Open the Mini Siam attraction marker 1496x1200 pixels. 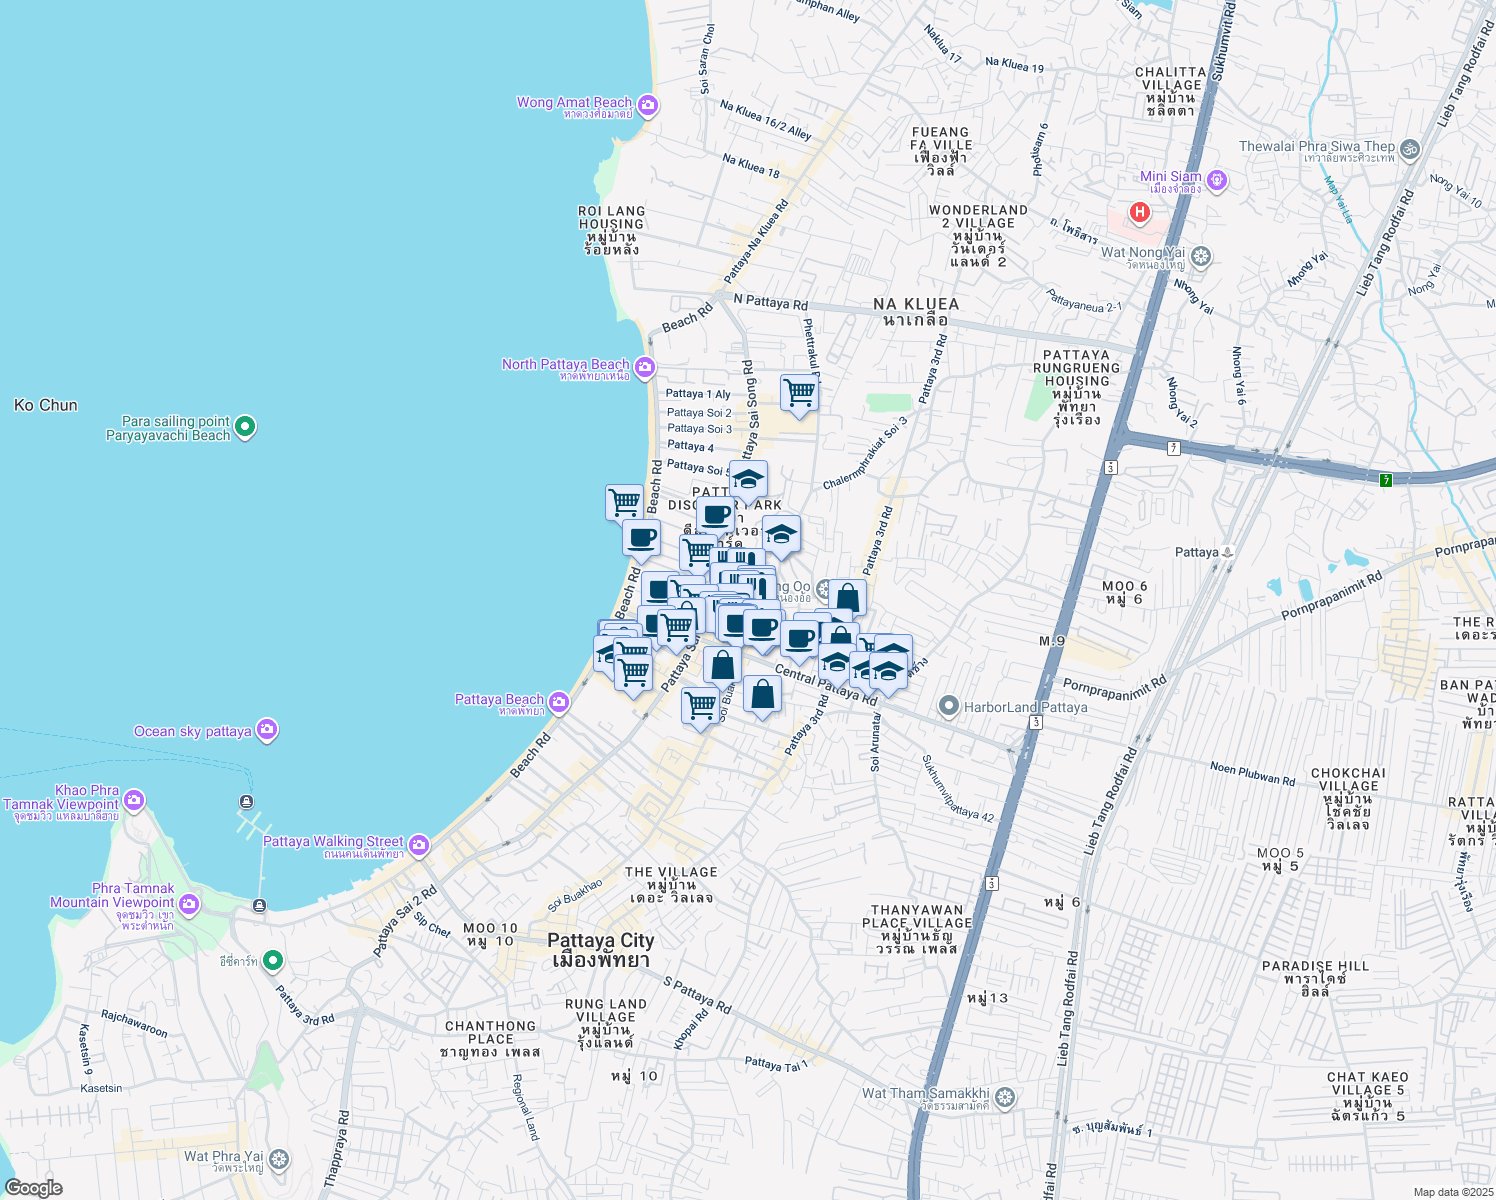(1216, 181)
